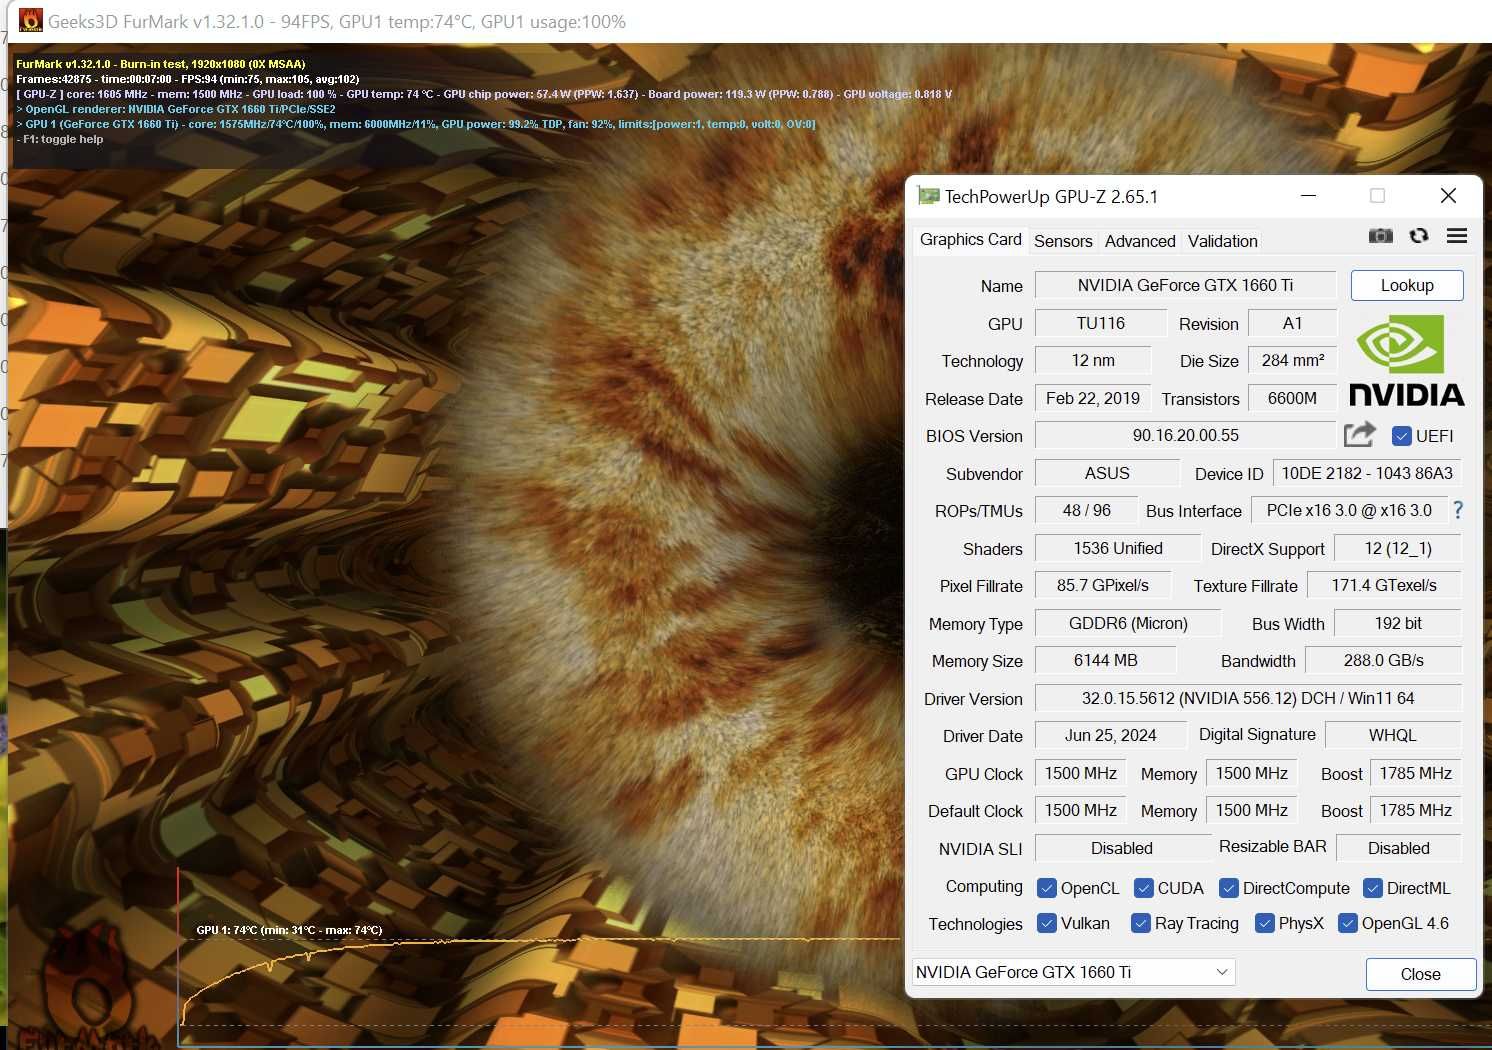Screen dimensions: 1492x1050
Task: Switch to the Graphics Card tab
Action: click(970, 240)
